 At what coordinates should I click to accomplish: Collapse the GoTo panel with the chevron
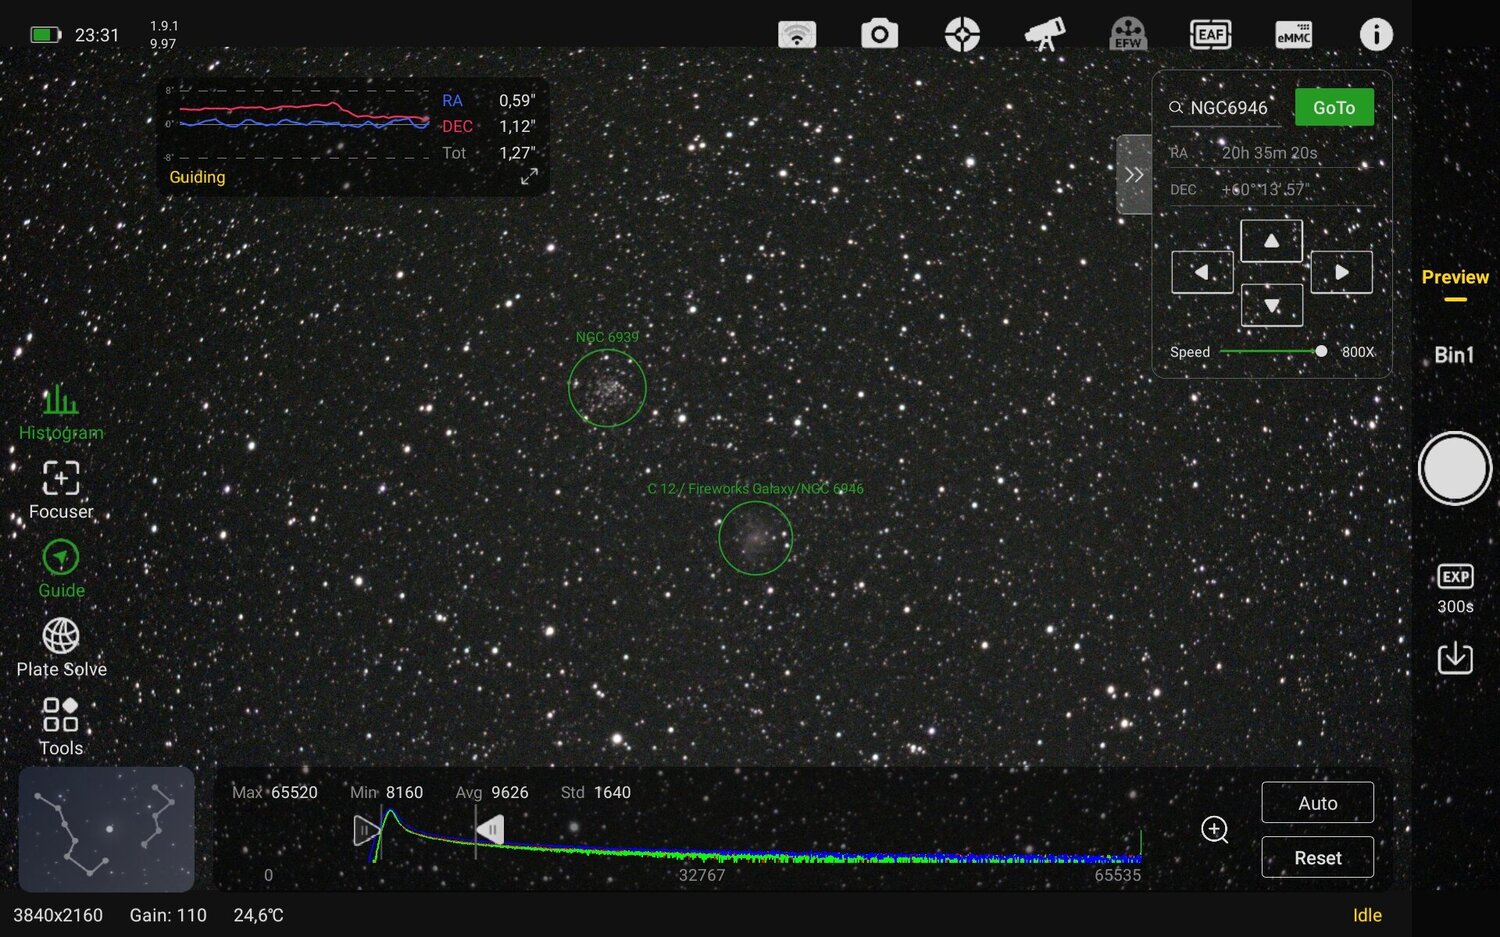pyautogui.click(x=1134, y=174)
